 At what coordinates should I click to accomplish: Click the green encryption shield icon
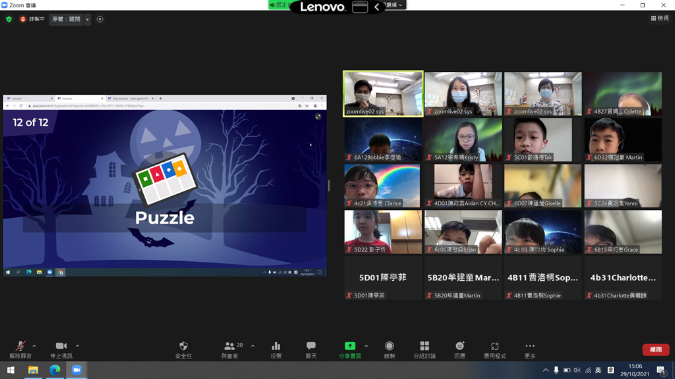point(9,19)
